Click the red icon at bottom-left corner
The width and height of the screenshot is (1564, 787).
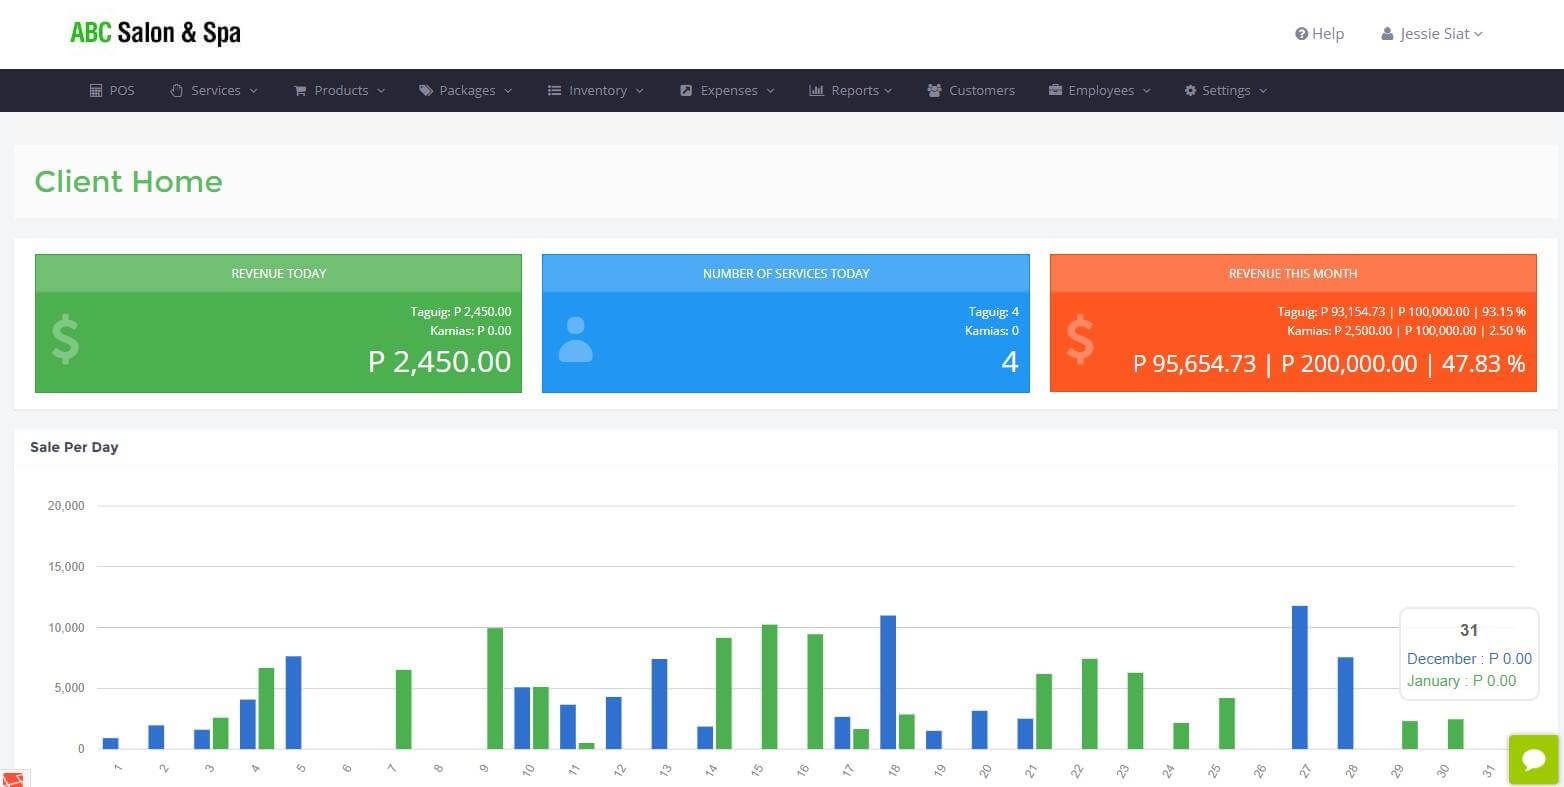tap(13, 779)
